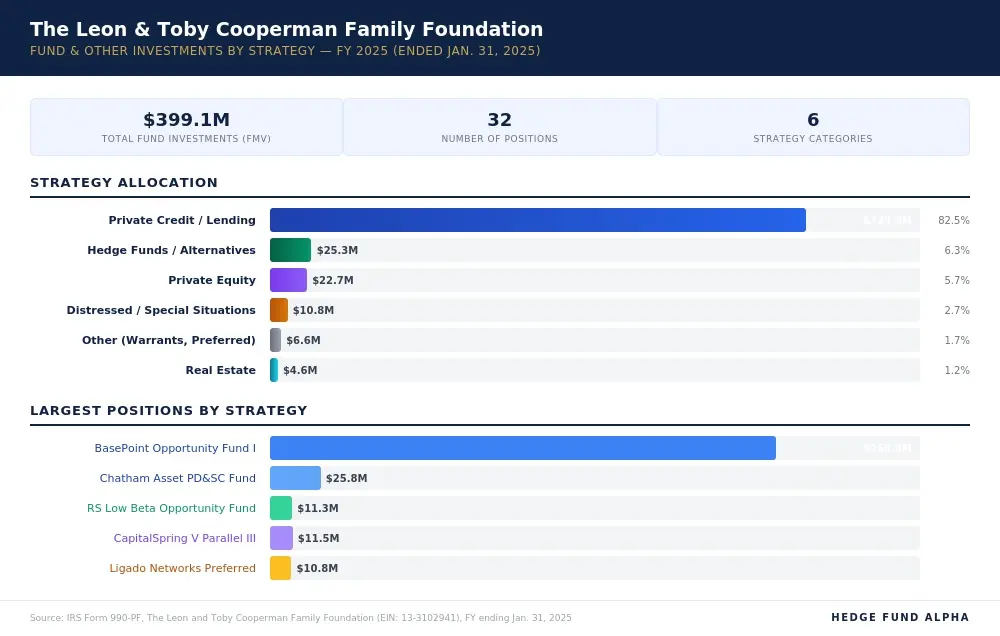The image size is (1000, 636).
Task: Select the teal Real Estate bar
Action: coord(274,370)
